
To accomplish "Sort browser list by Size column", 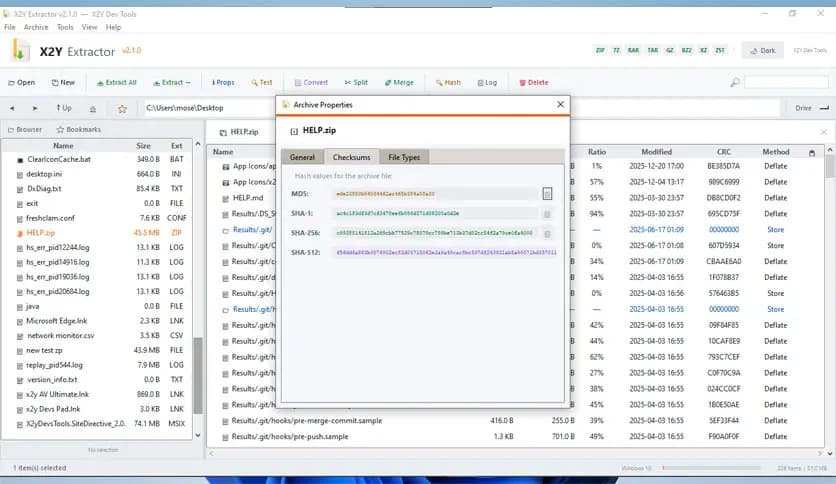I will point(143,146).
